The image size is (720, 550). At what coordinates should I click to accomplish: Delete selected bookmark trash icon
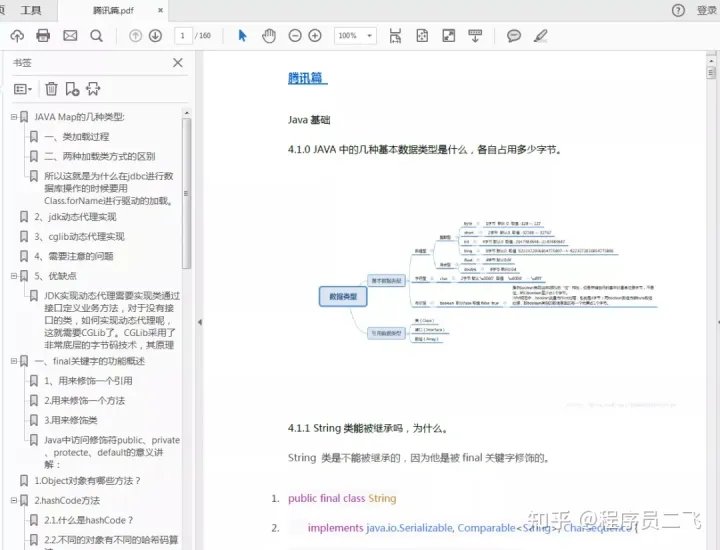[x=51, y=89]
